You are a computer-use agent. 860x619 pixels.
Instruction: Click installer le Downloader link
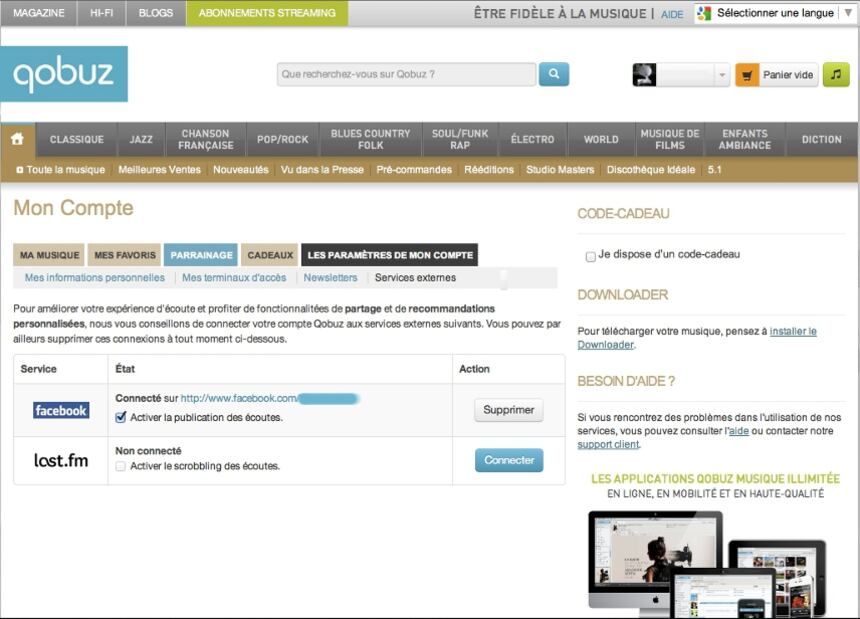point(697,338)
